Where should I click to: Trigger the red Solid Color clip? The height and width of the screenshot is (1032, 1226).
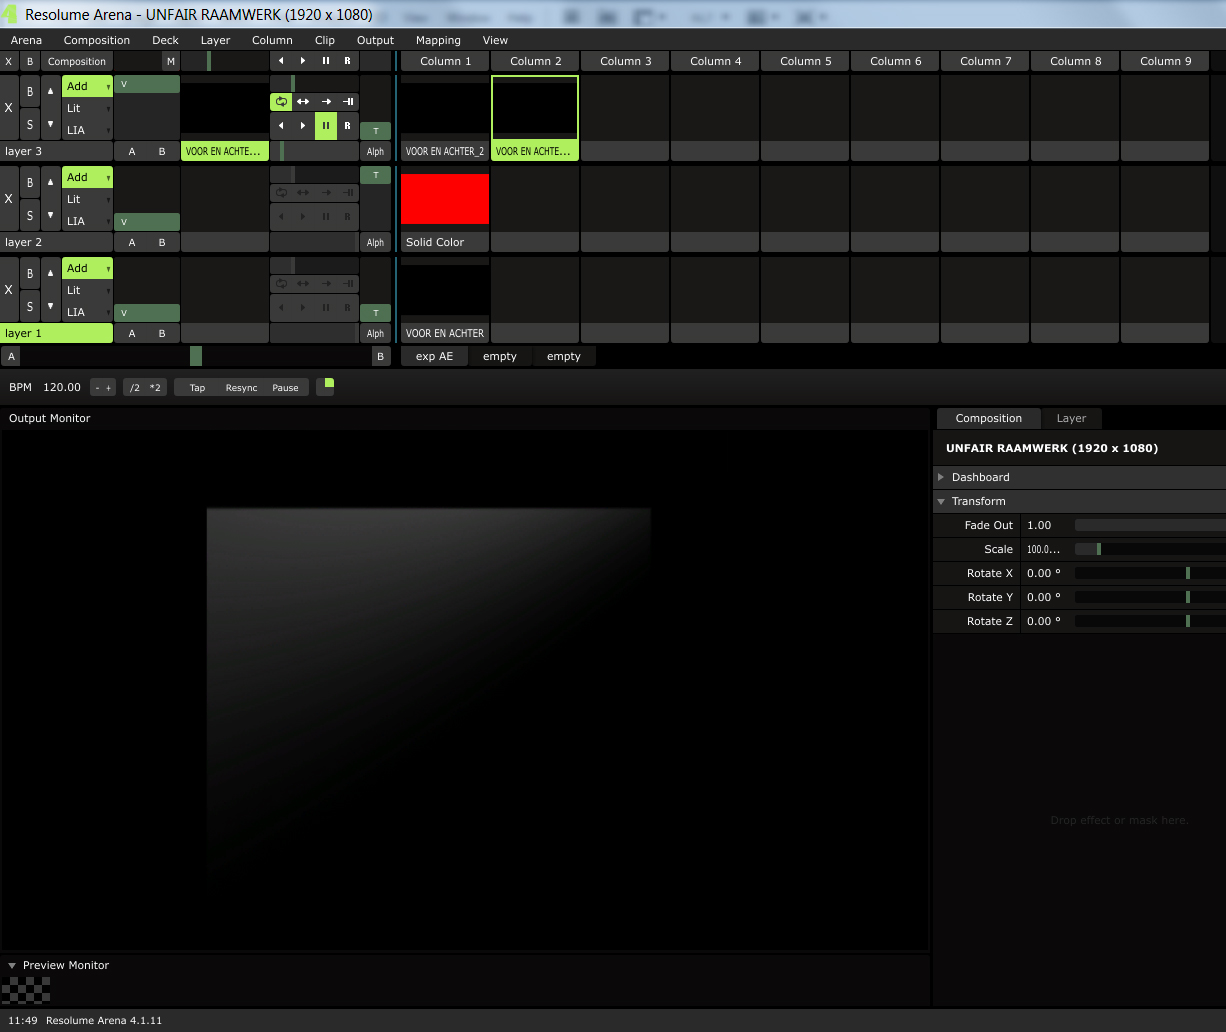[x=445, y=199]
